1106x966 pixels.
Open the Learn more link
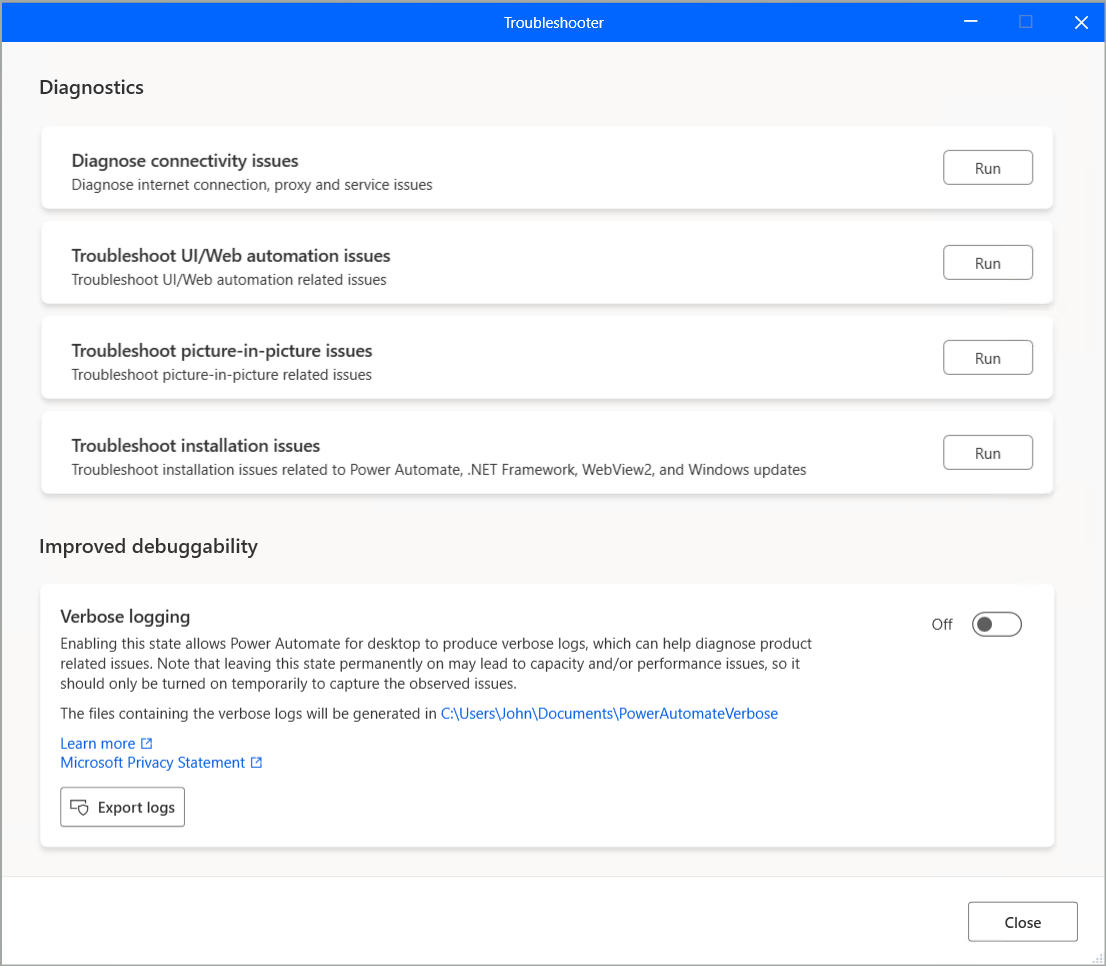click(97, 743)
